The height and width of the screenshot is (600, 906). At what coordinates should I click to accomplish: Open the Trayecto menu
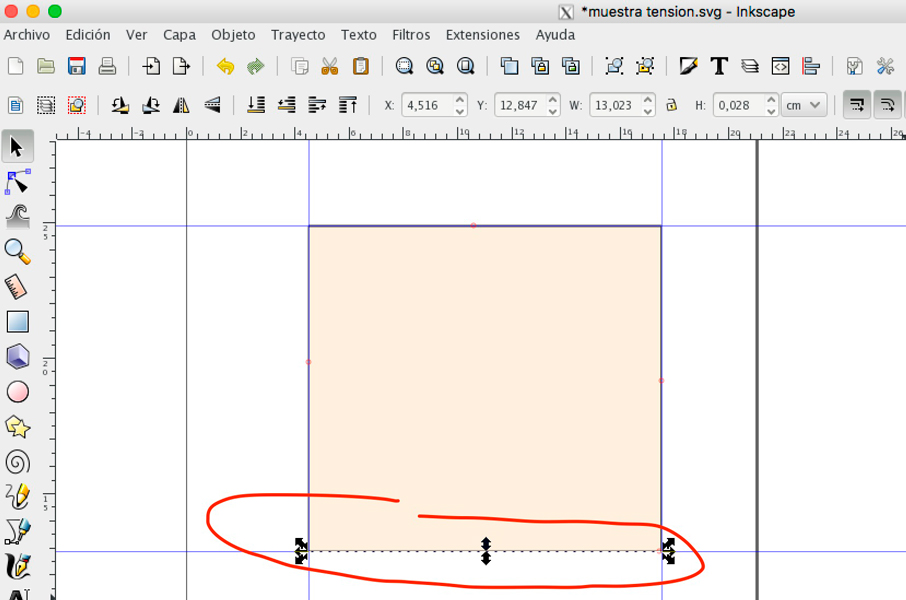click(297, 34)
